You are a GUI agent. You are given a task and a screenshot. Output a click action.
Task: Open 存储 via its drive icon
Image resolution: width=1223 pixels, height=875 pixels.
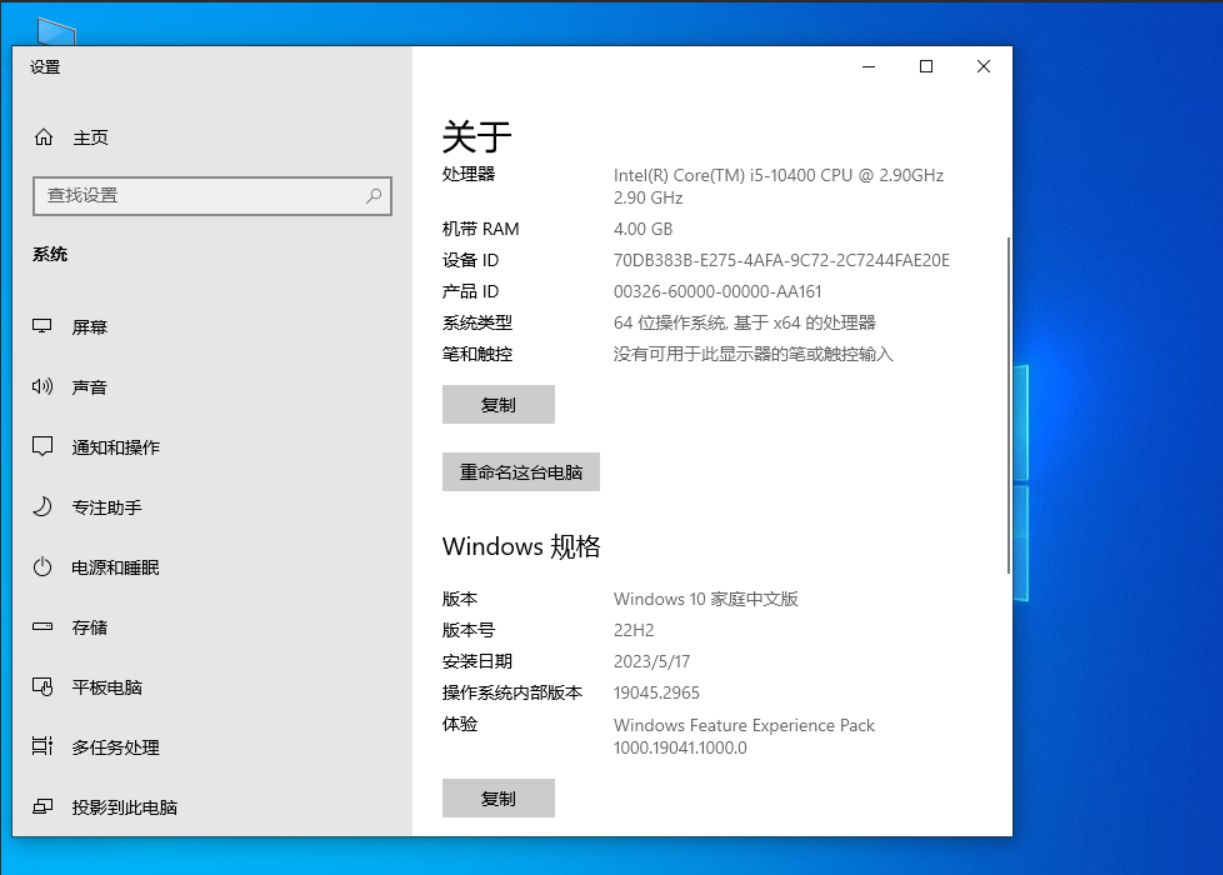pyautogui.click(x=42, y=627)
